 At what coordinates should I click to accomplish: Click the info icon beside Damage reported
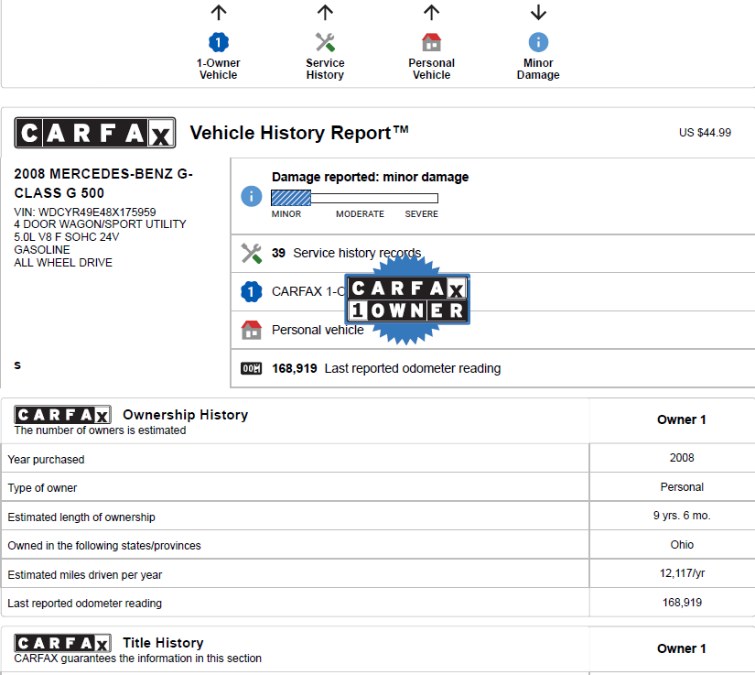click(x=251, y=196)
